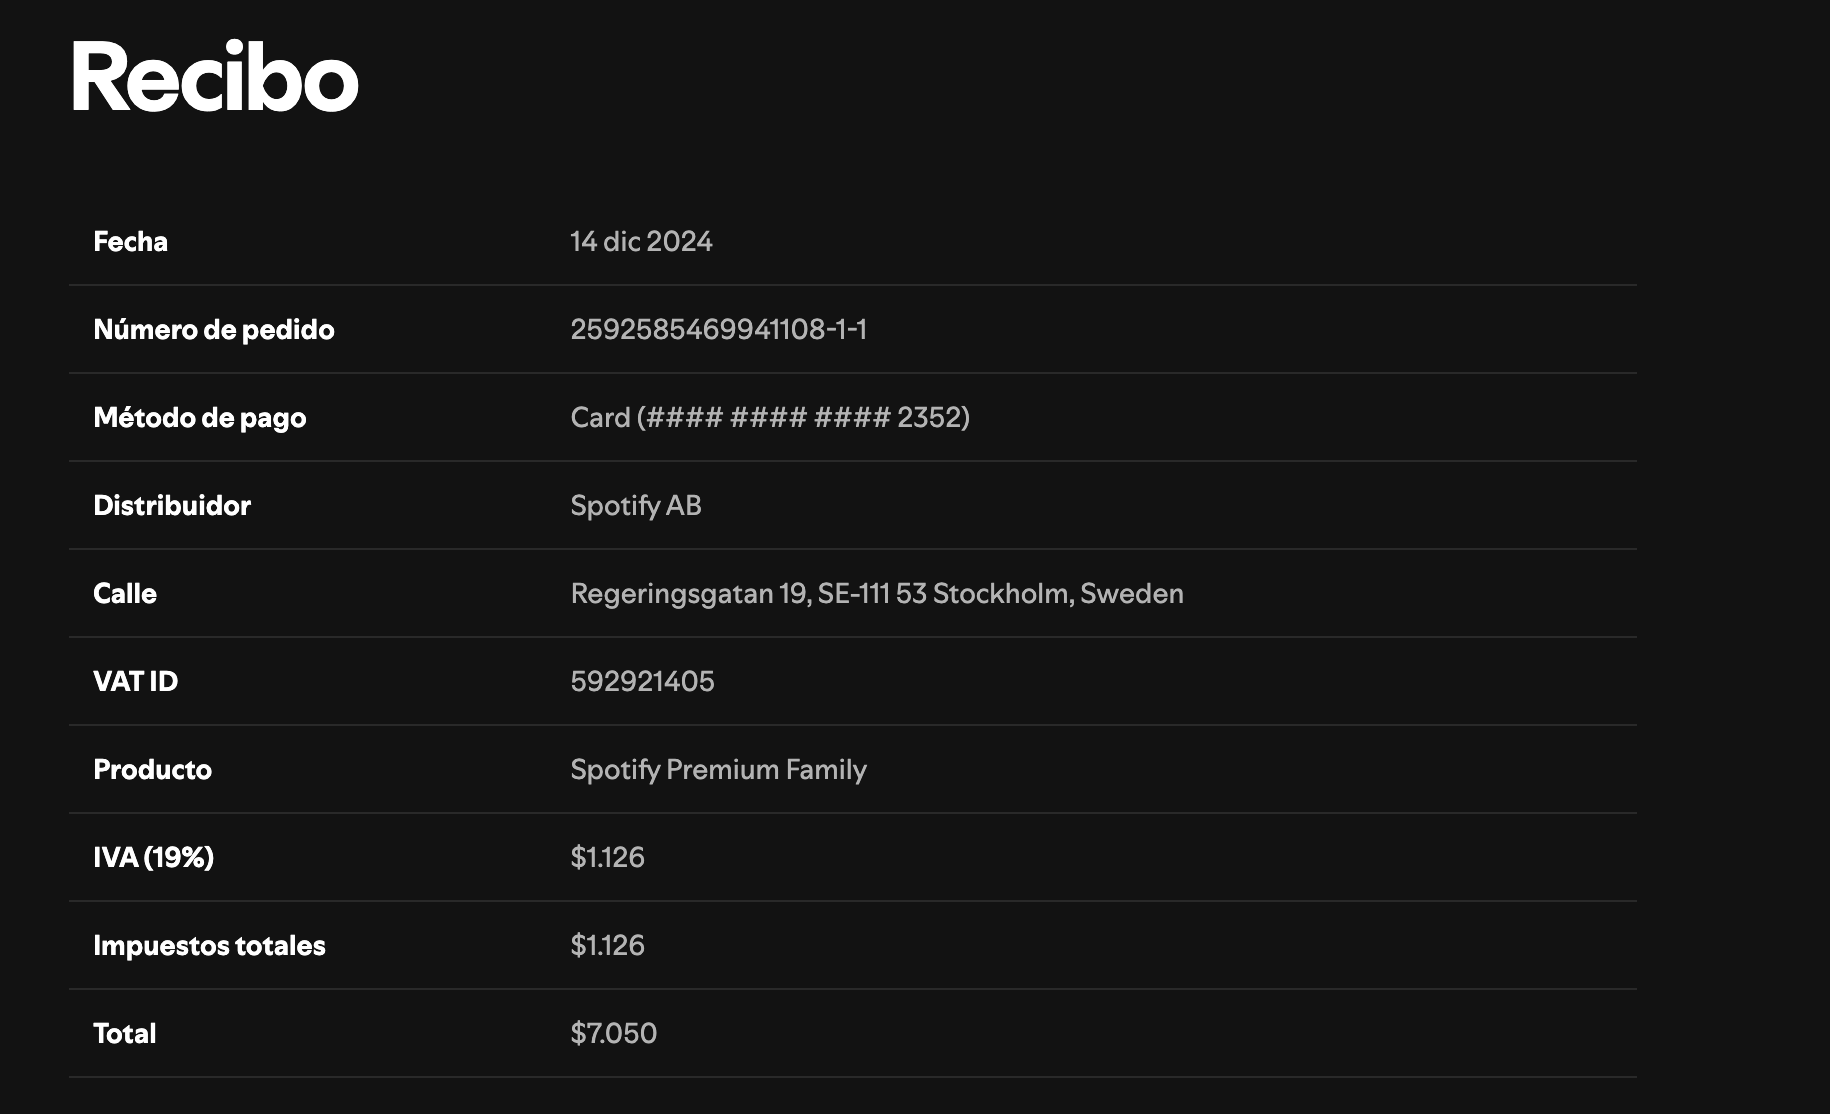The width and height of the screenshot is (1830, 1114).
Task: Click the Número de pedido label
Action: click(213, 329)
